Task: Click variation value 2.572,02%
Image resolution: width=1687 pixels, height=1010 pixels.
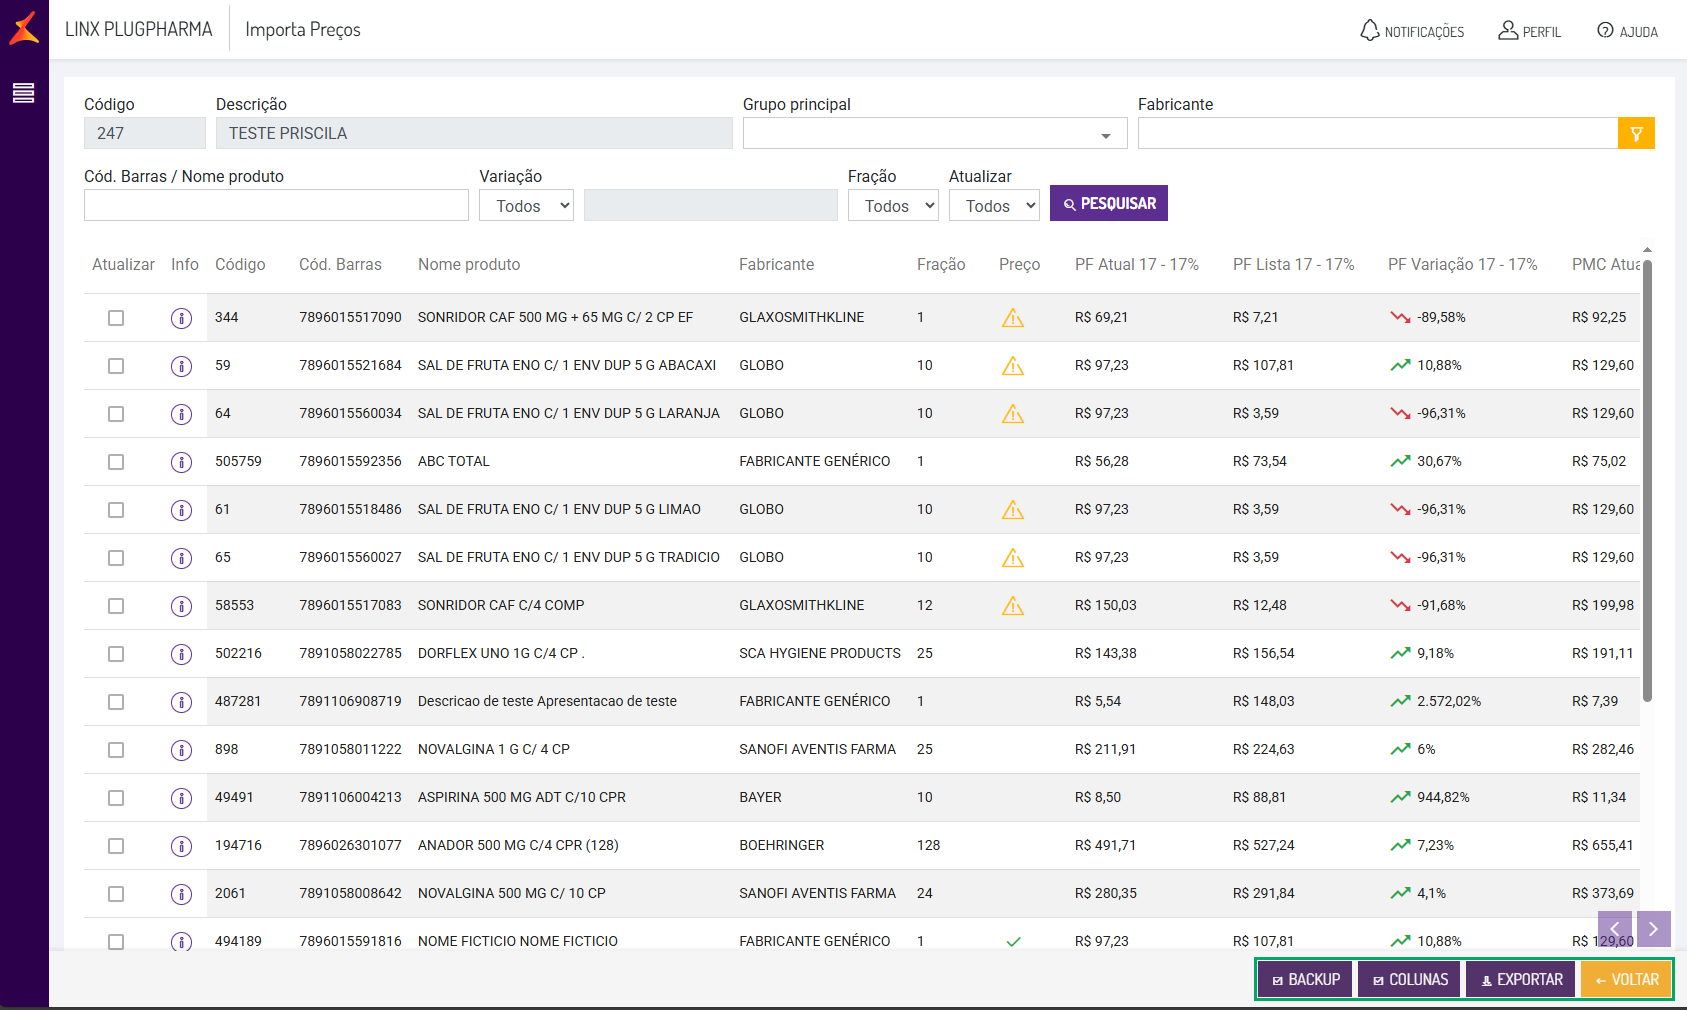Action: coord(1449,701)
